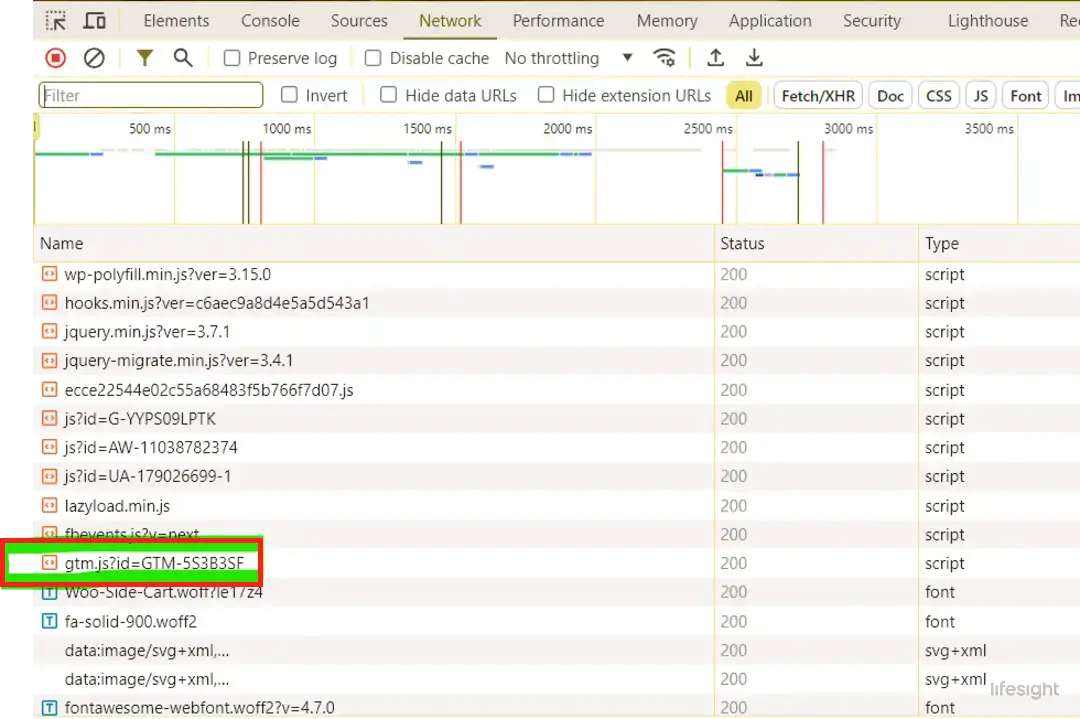Select the ecce22544e02c55a68483f5b766f7d07.js request
Screen dimensions: 1080x719
click(x=209, y=390)
